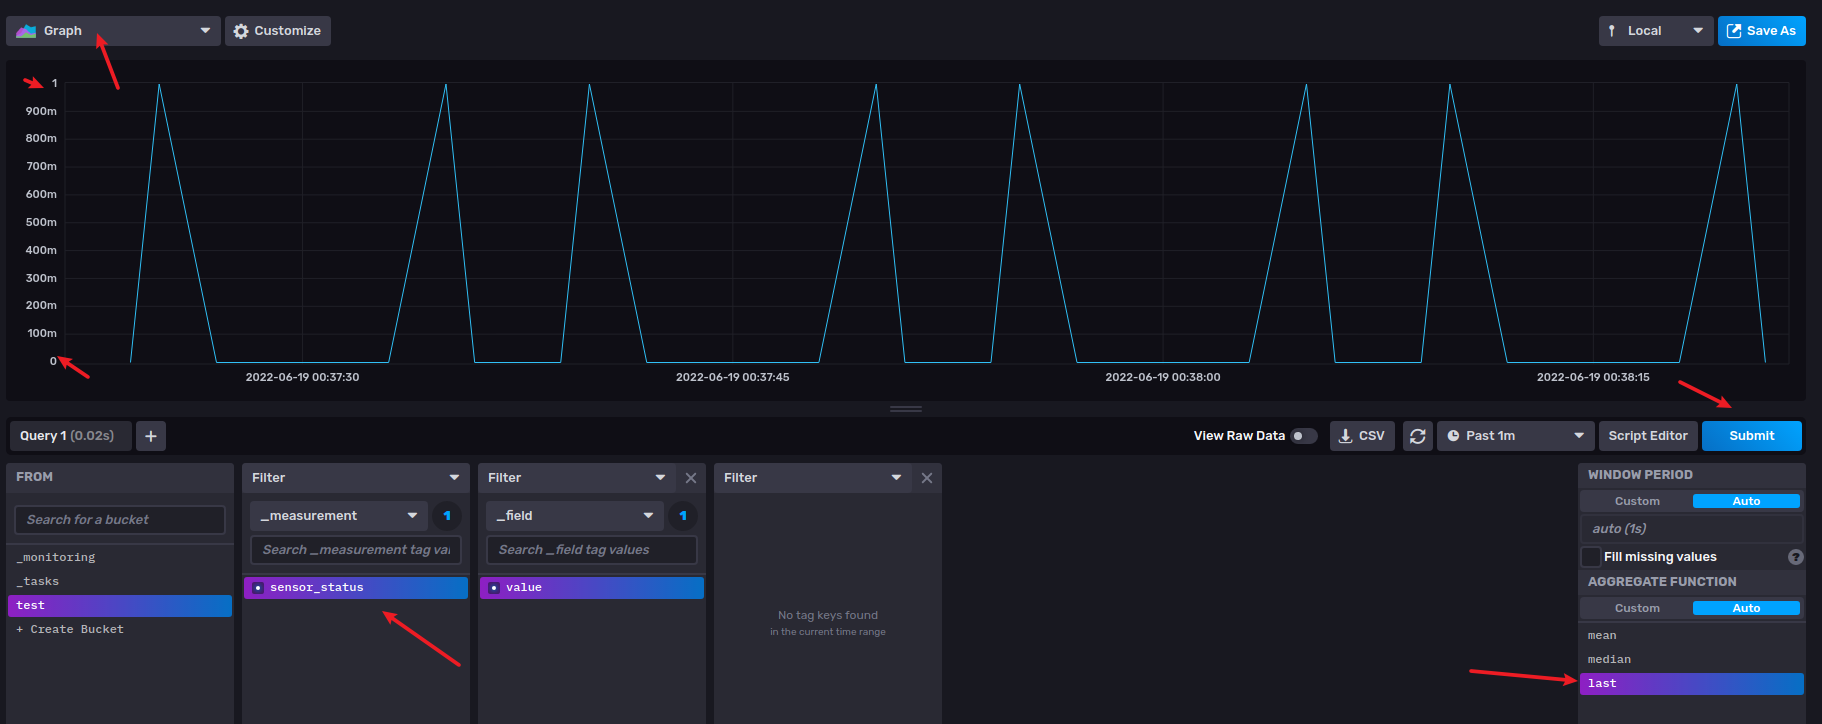
Task: Click the _measurement selected count badge
Action: point(447,516)
